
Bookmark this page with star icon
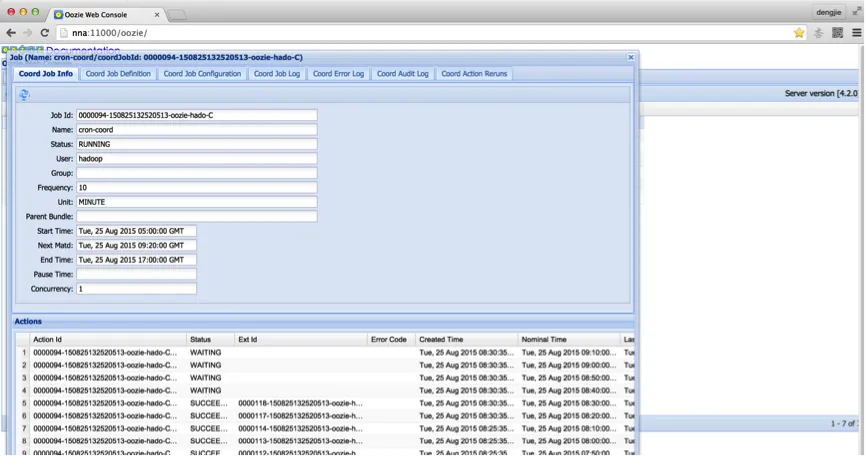799,33
